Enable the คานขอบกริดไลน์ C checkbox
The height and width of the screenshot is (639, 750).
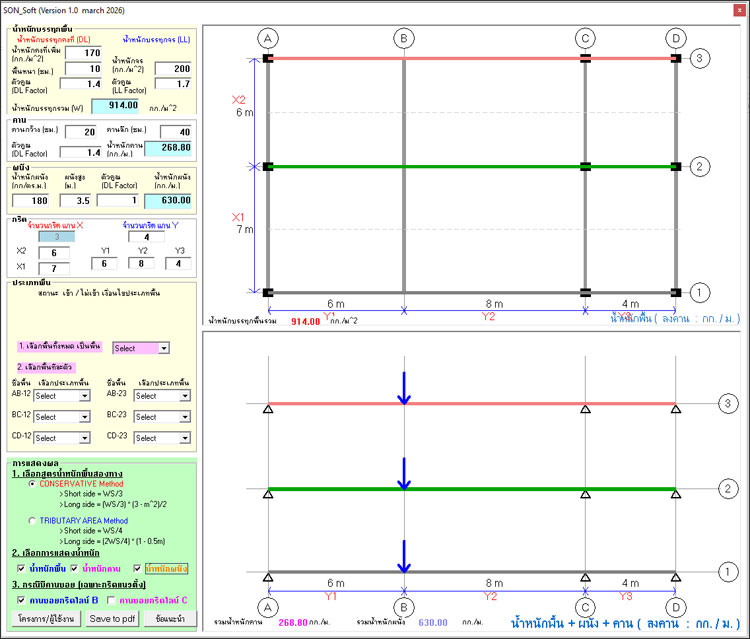click(x=110, y=599)
